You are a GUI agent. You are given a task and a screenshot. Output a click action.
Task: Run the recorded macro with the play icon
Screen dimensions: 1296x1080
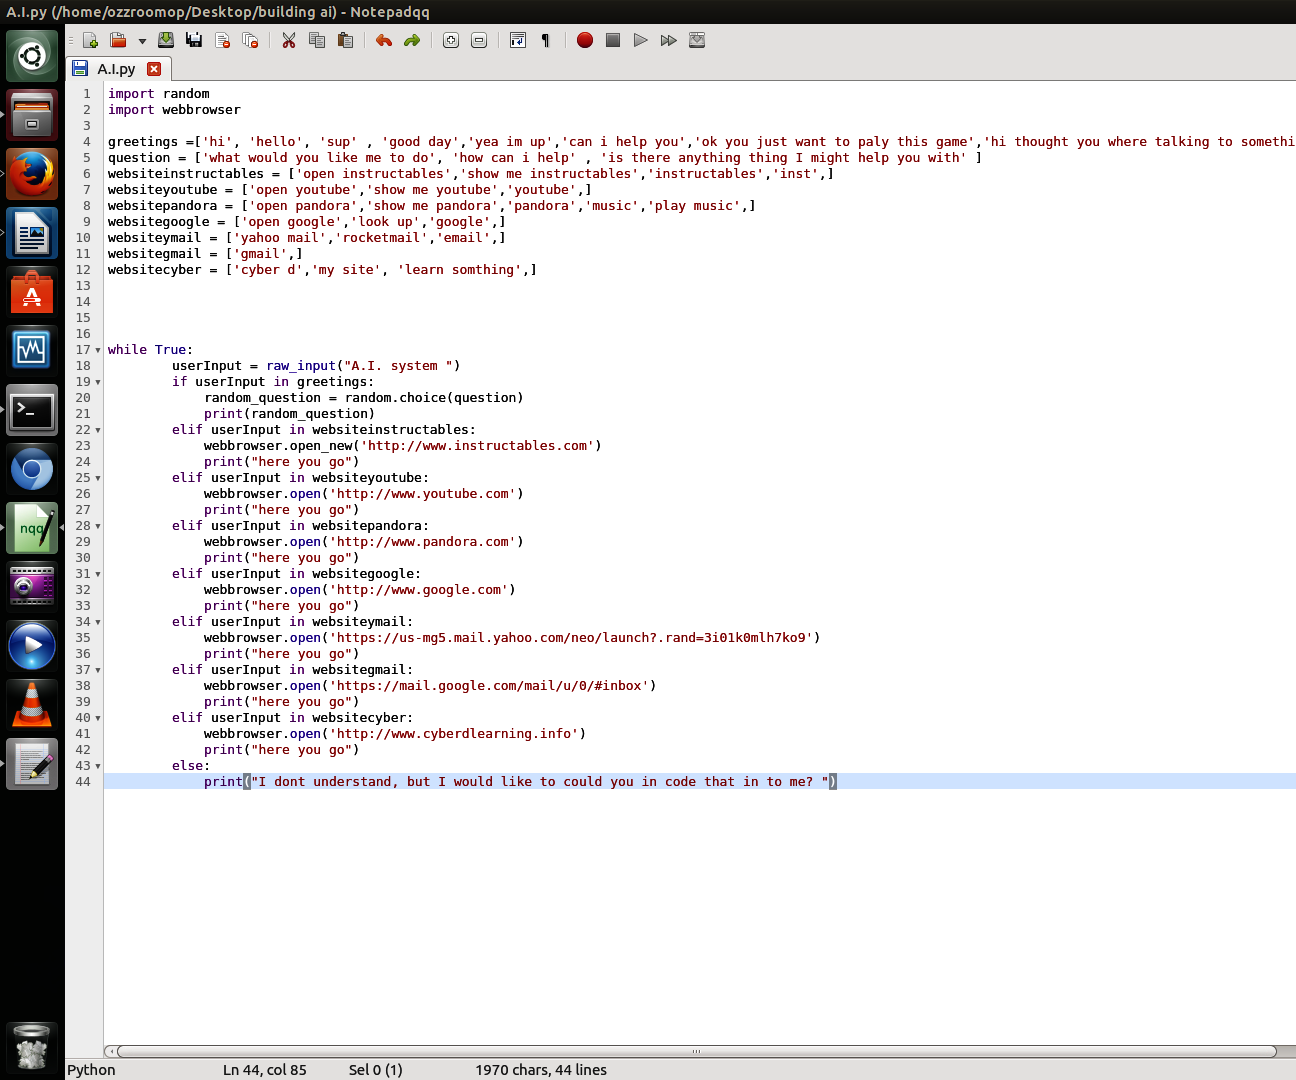coord(640,40)
